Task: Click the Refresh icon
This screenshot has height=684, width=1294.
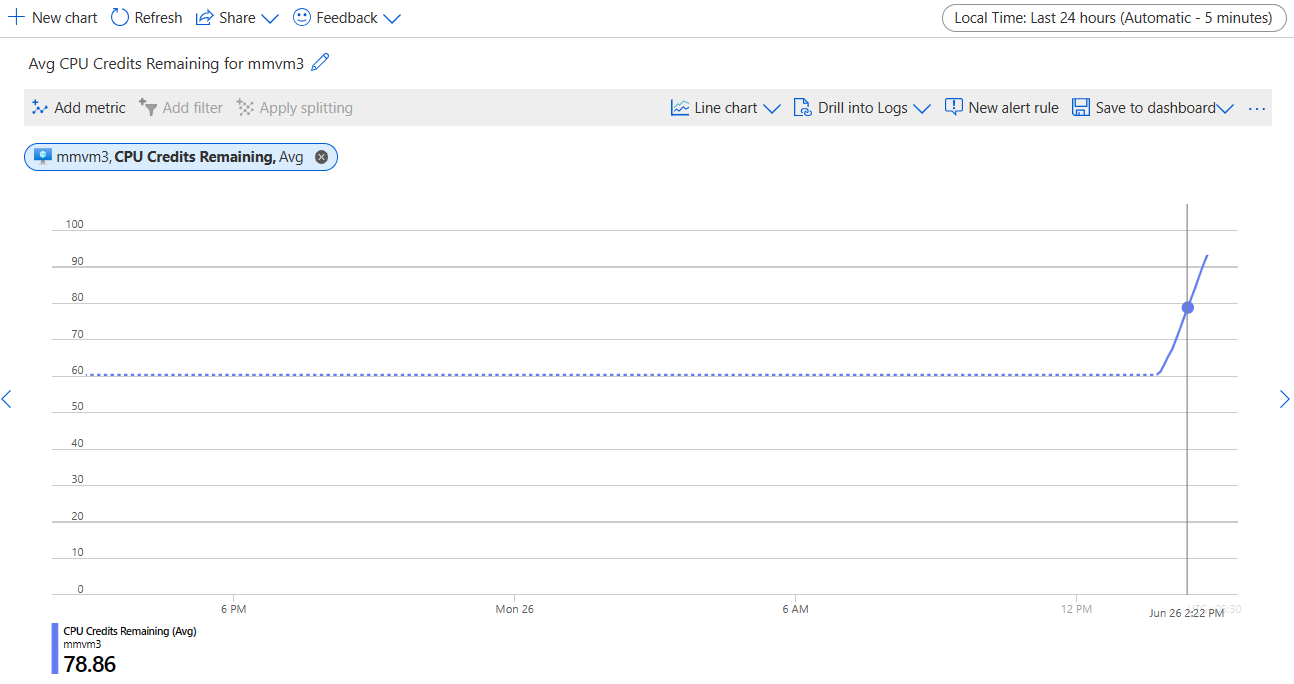Action: pos(119,17)
